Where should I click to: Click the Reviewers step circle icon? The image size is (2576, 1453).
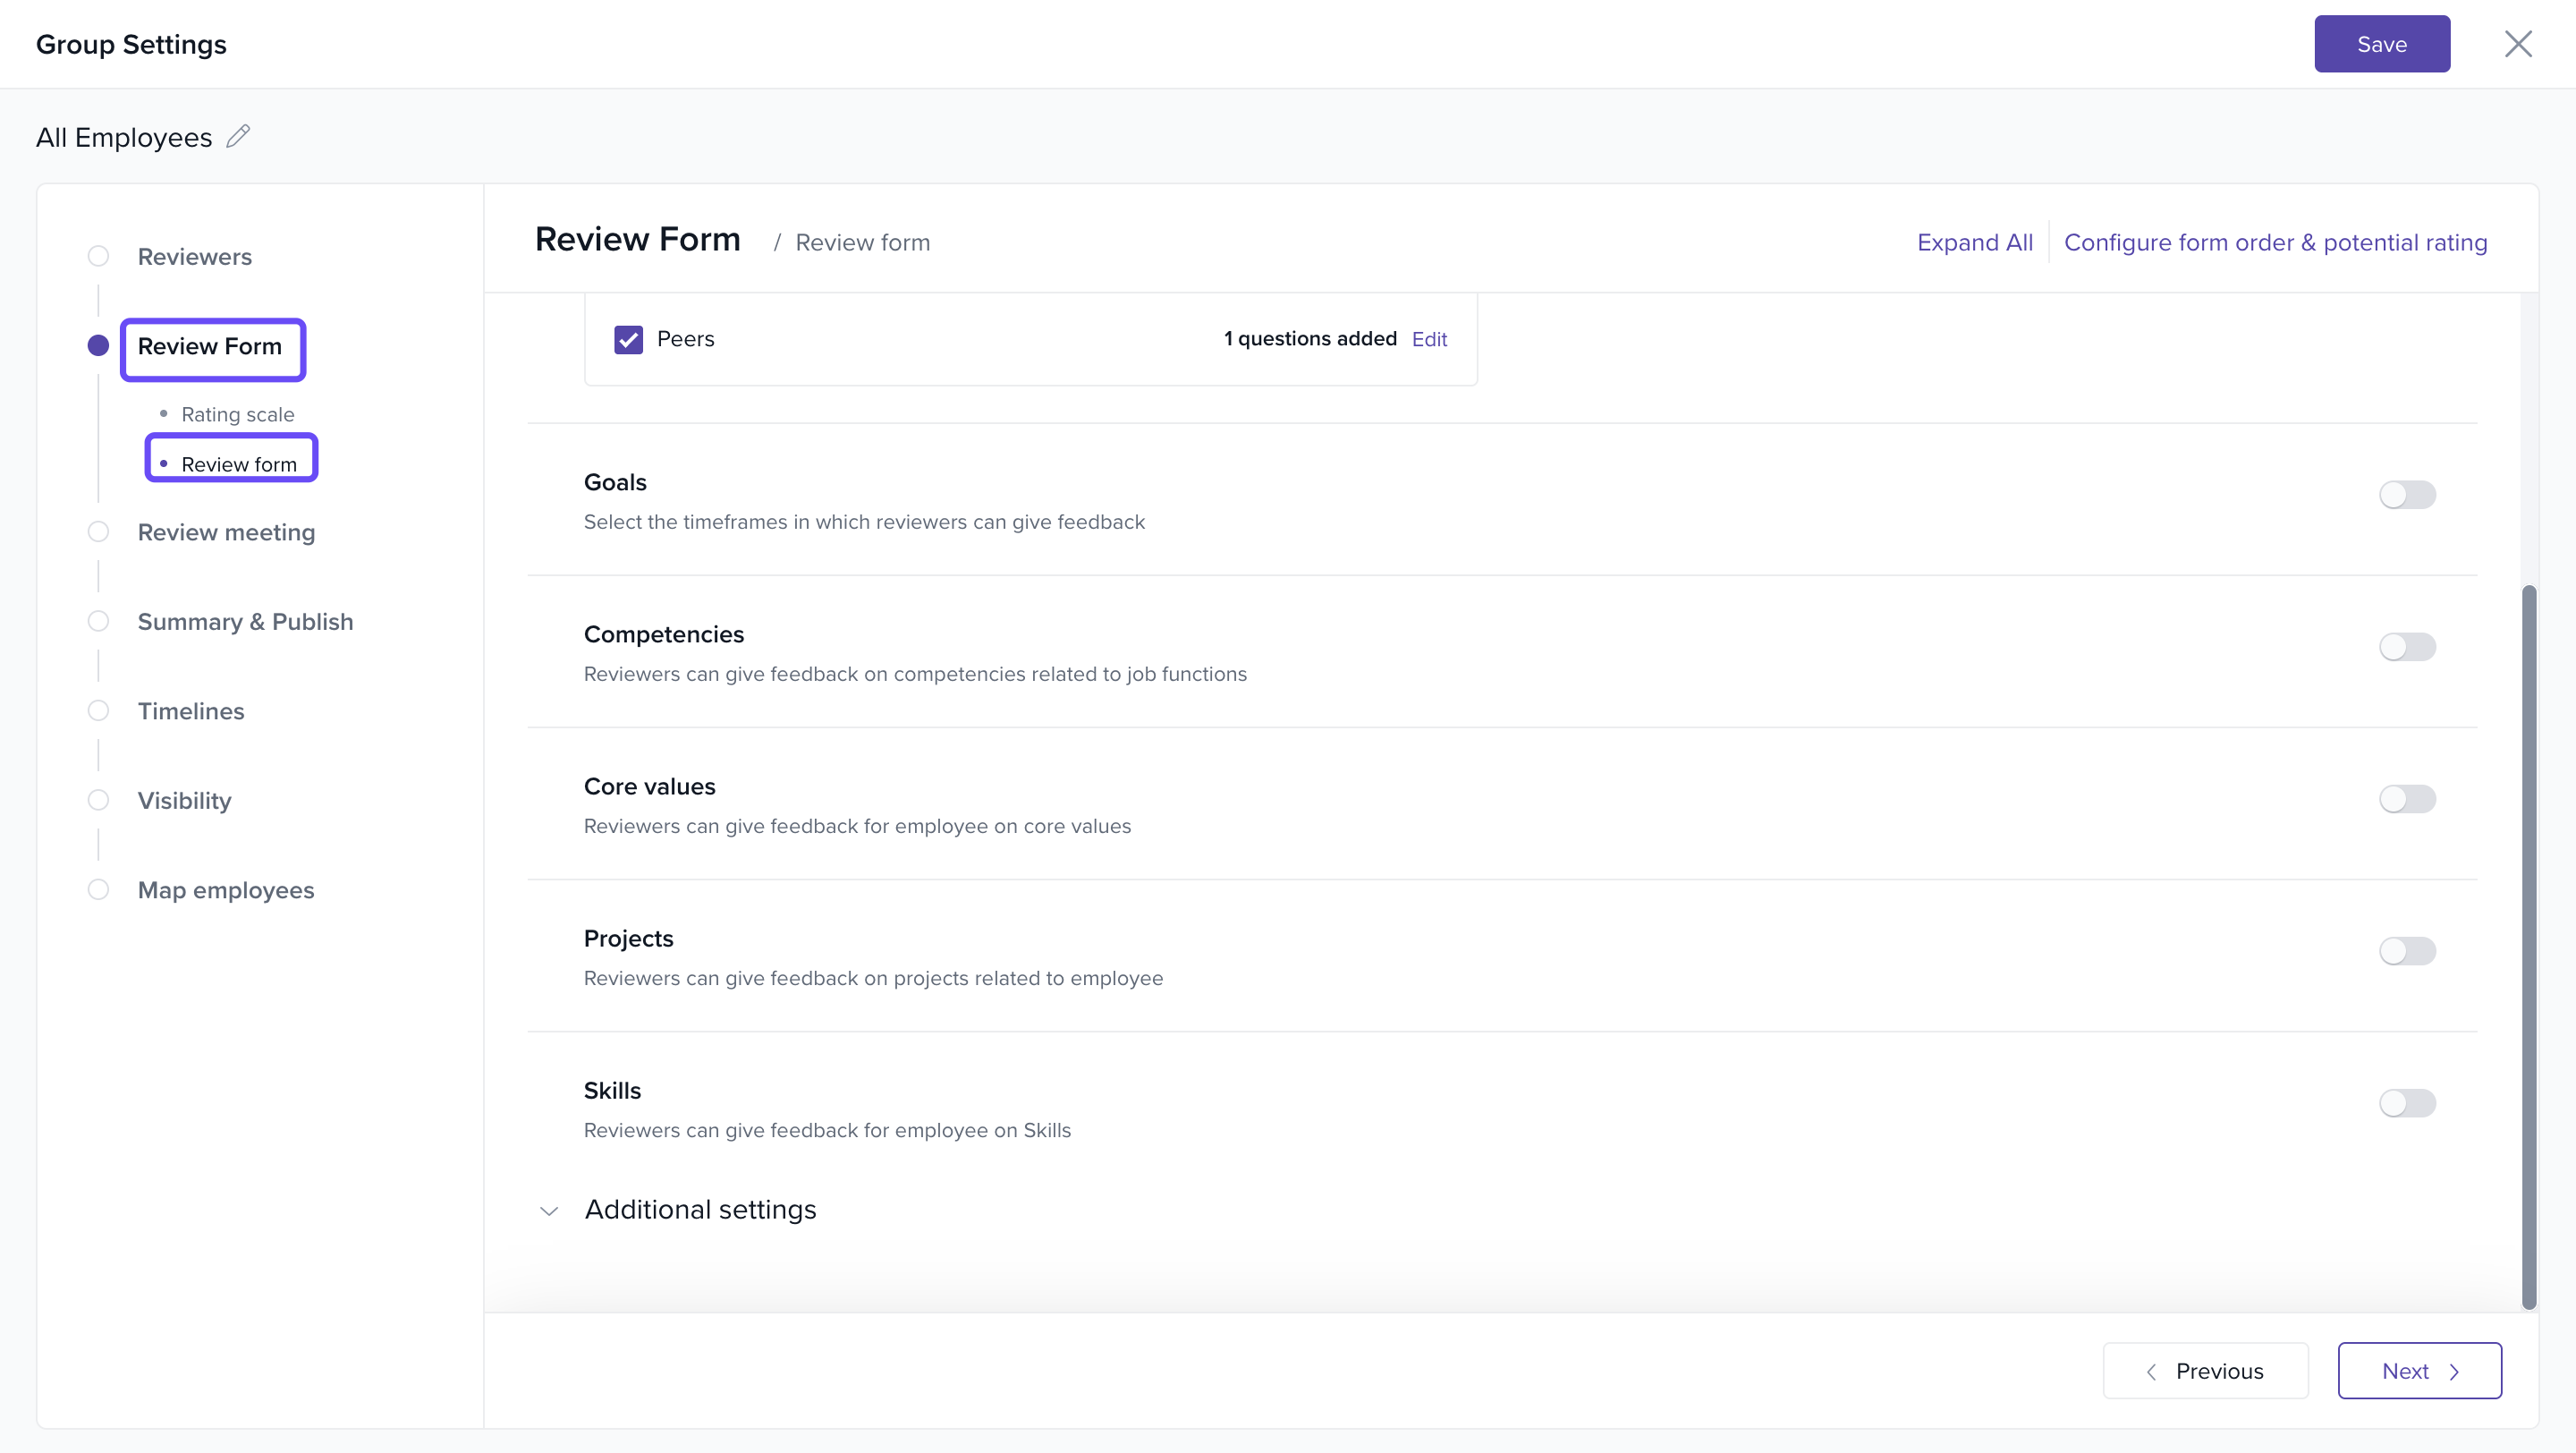(x=98, y=256)
